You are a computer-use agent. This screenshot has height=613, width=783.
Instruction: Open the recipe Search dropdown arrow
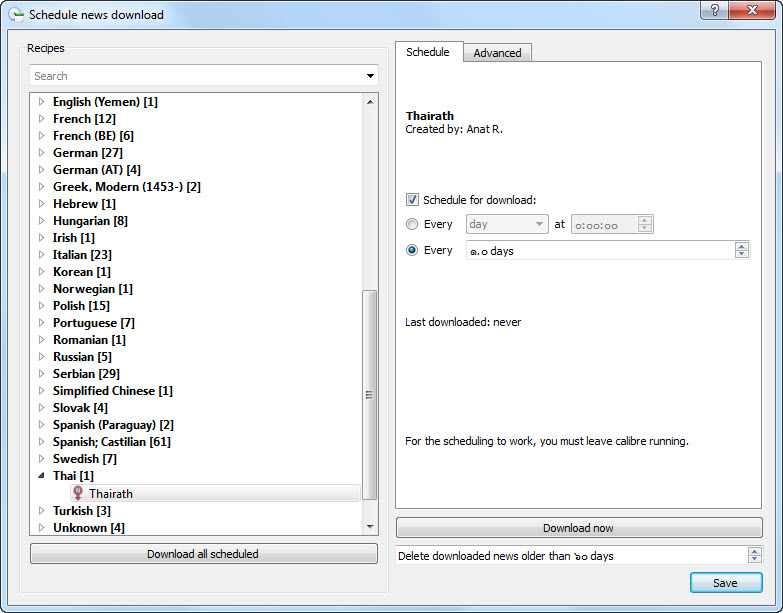click(370, 76)
